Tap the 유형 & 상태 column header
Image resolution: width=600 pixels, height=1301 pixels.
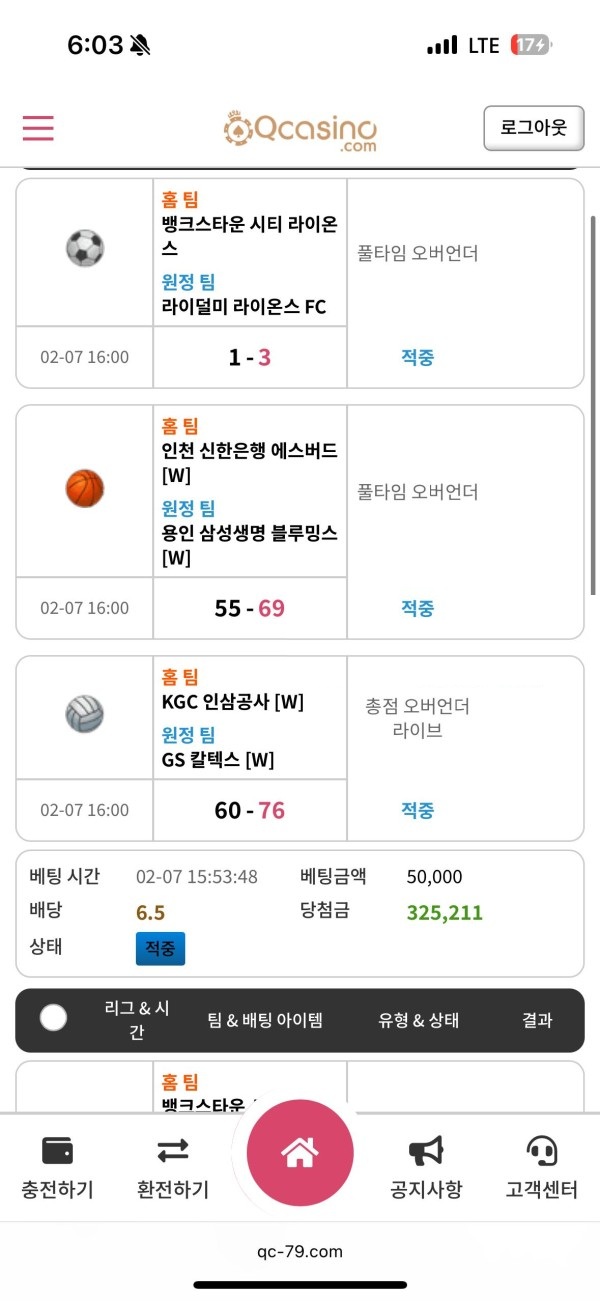pos(418,1020)
